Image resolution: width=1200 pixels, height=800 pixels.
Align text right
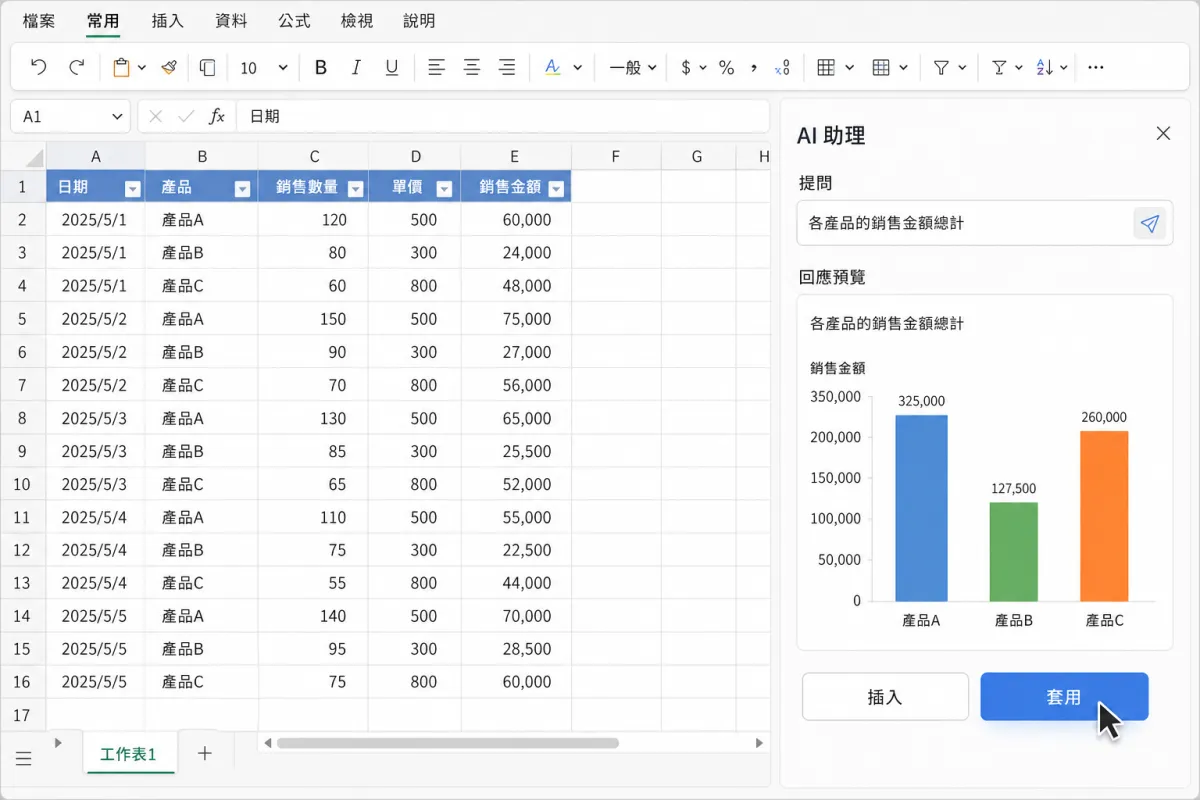click(507, 67)
